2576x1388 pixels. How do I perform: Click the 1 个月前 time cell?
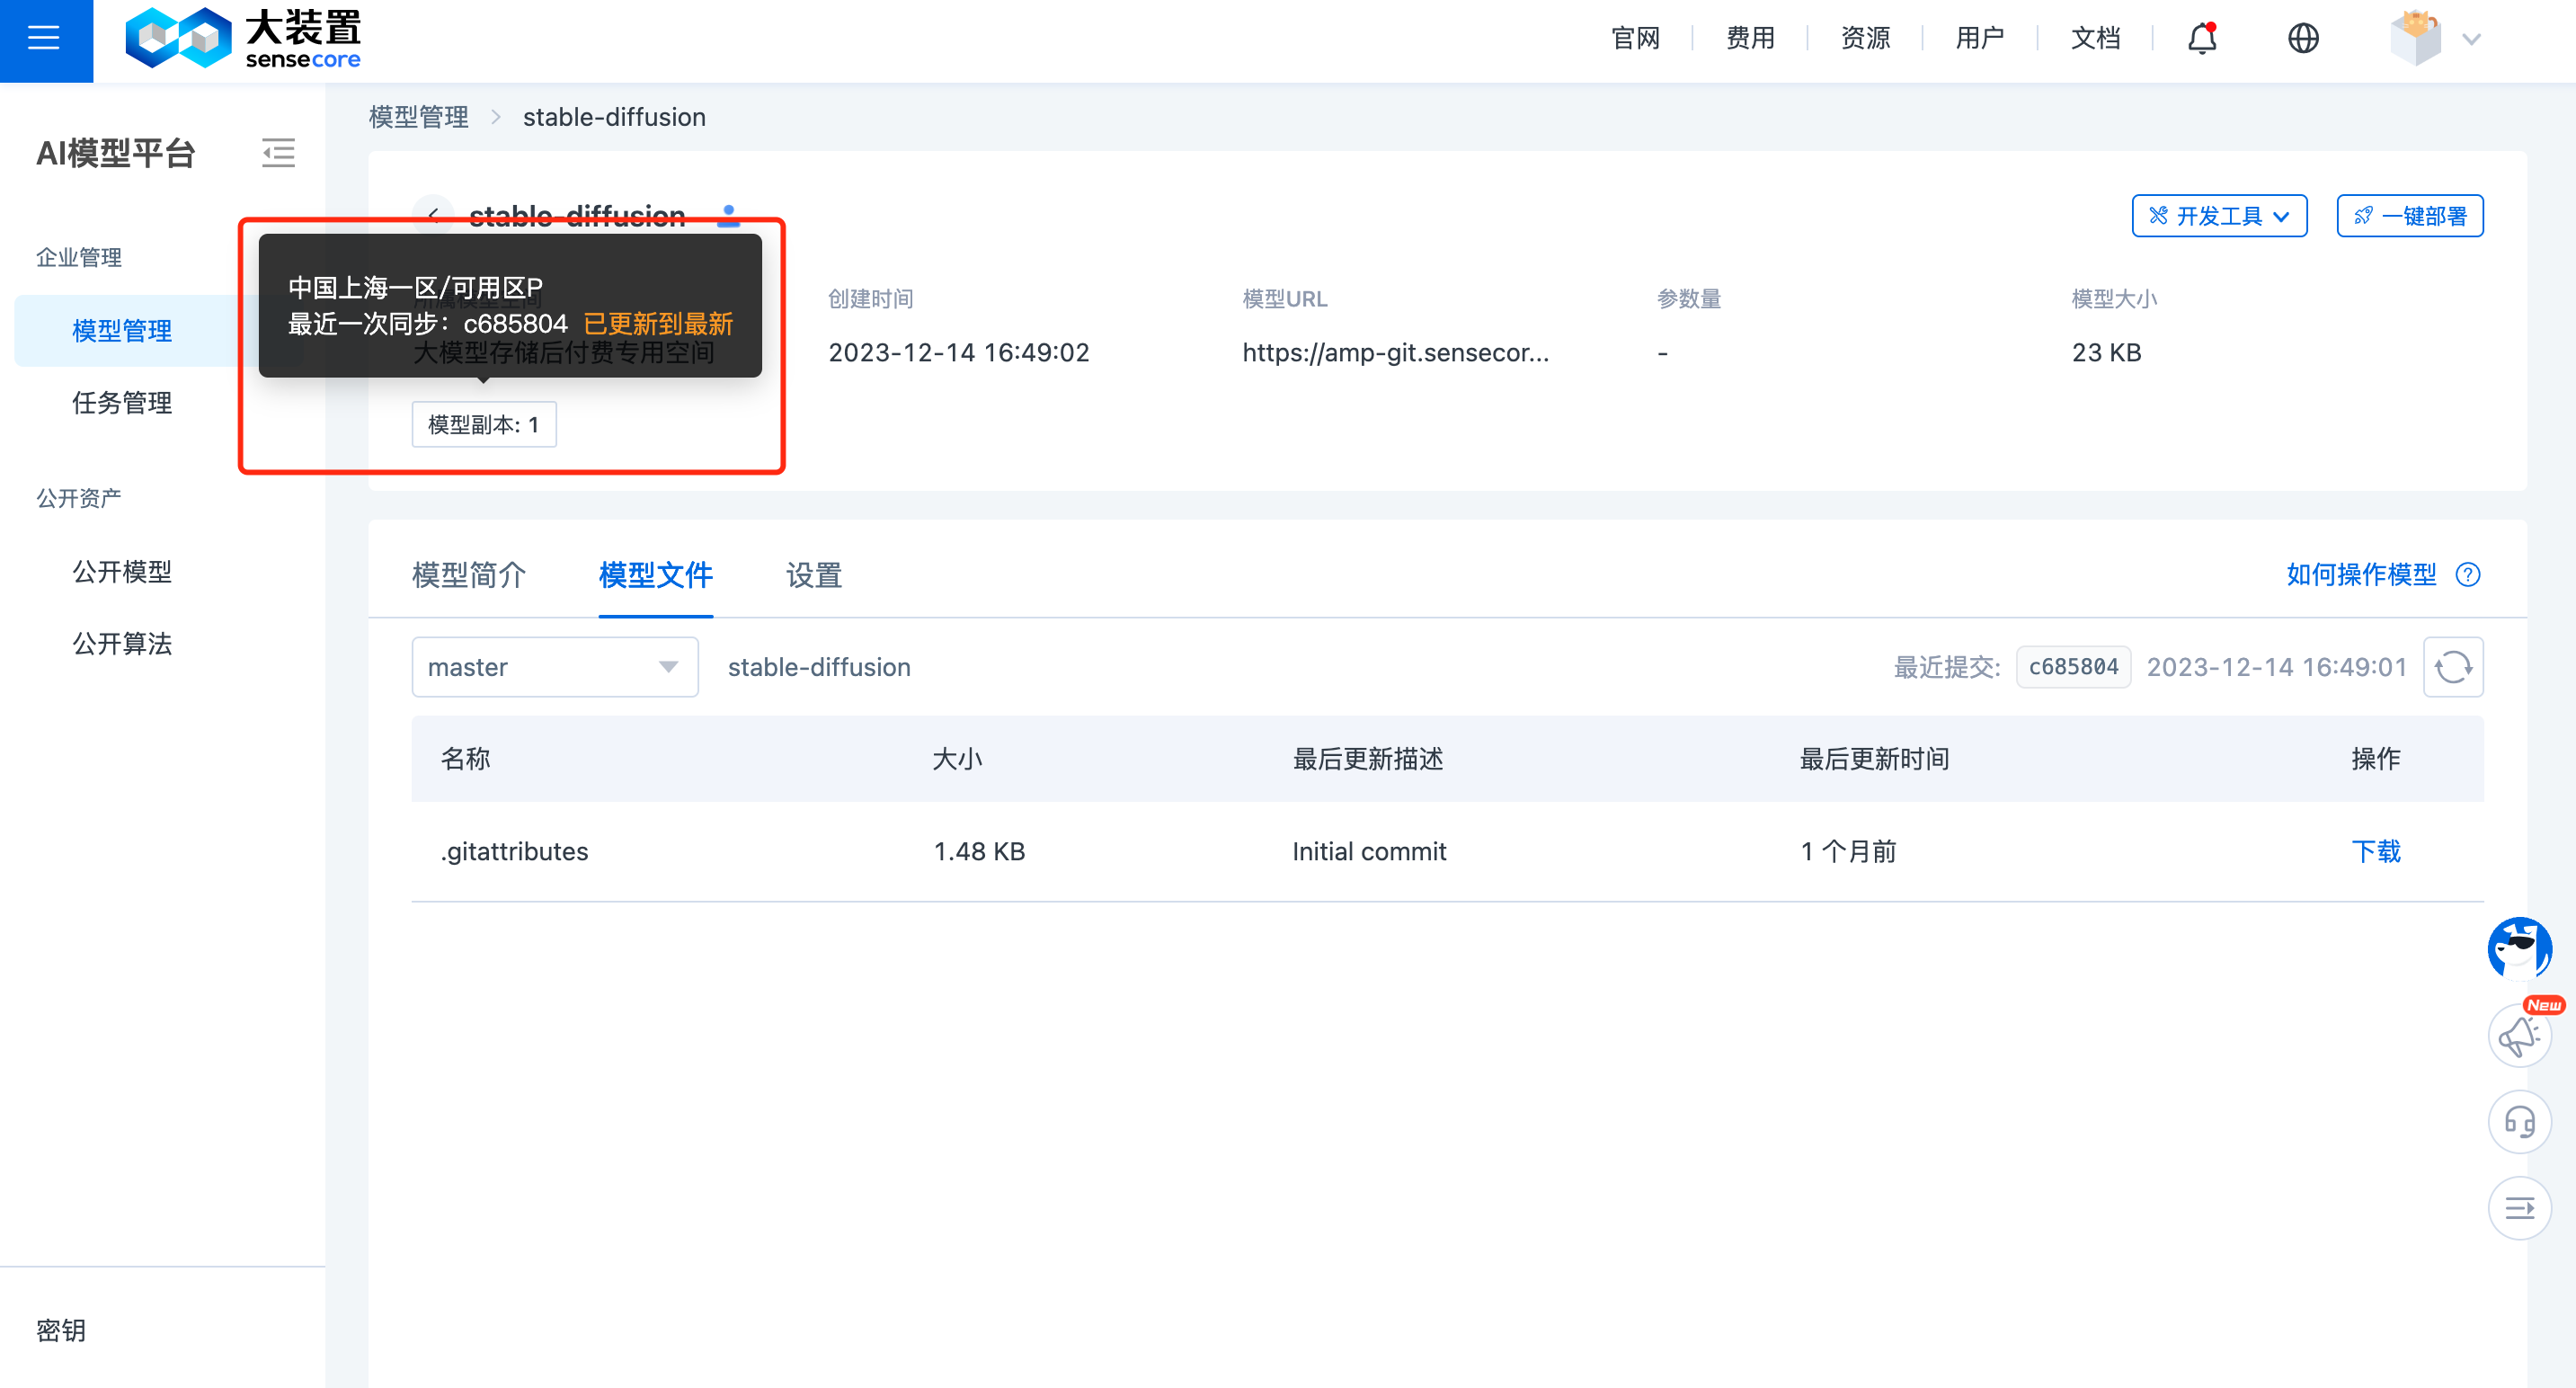[x=1848, y=852]
